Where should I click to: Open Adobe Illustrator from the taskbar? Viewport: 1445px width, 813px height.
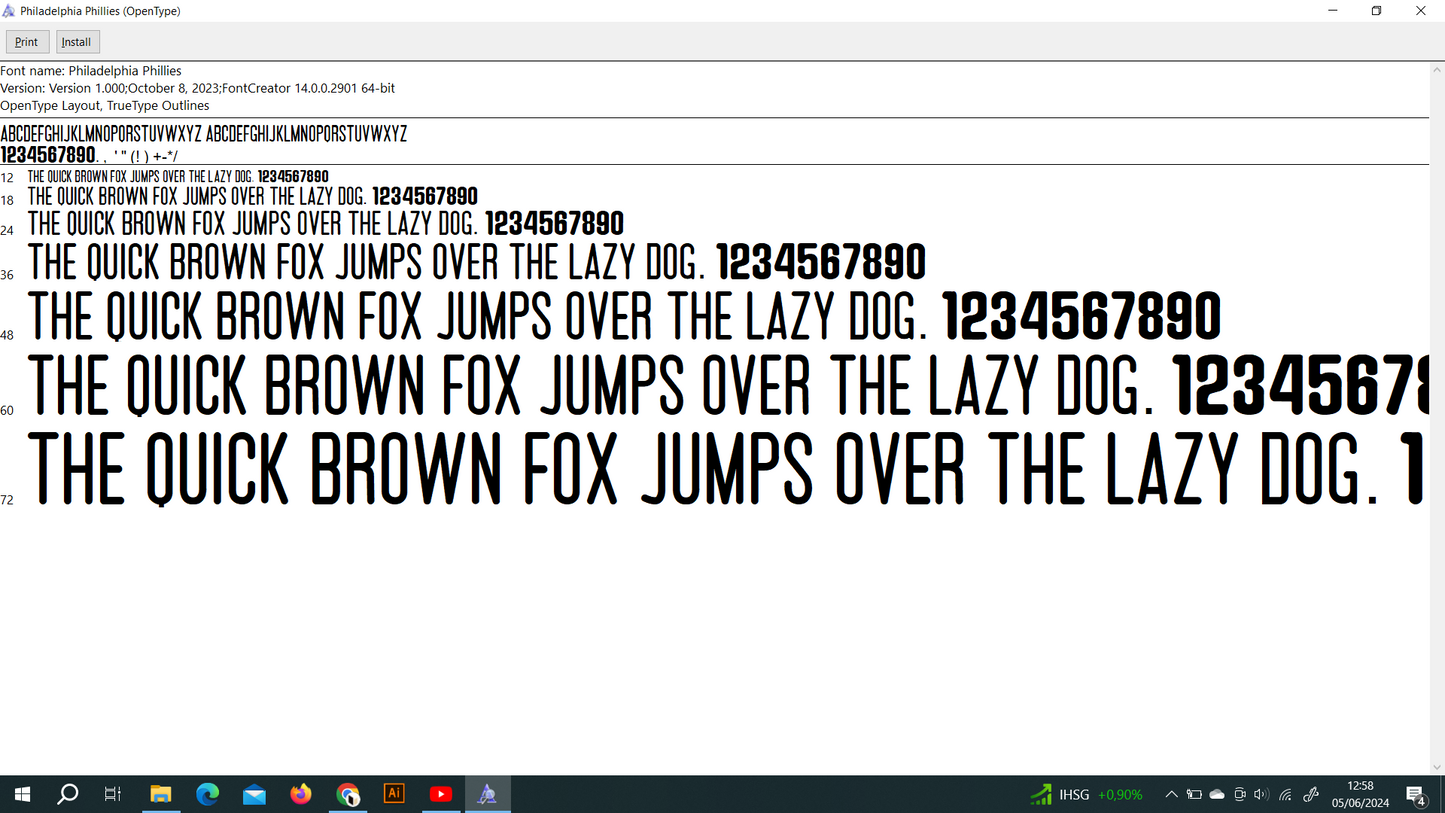[x=394, y=794]
